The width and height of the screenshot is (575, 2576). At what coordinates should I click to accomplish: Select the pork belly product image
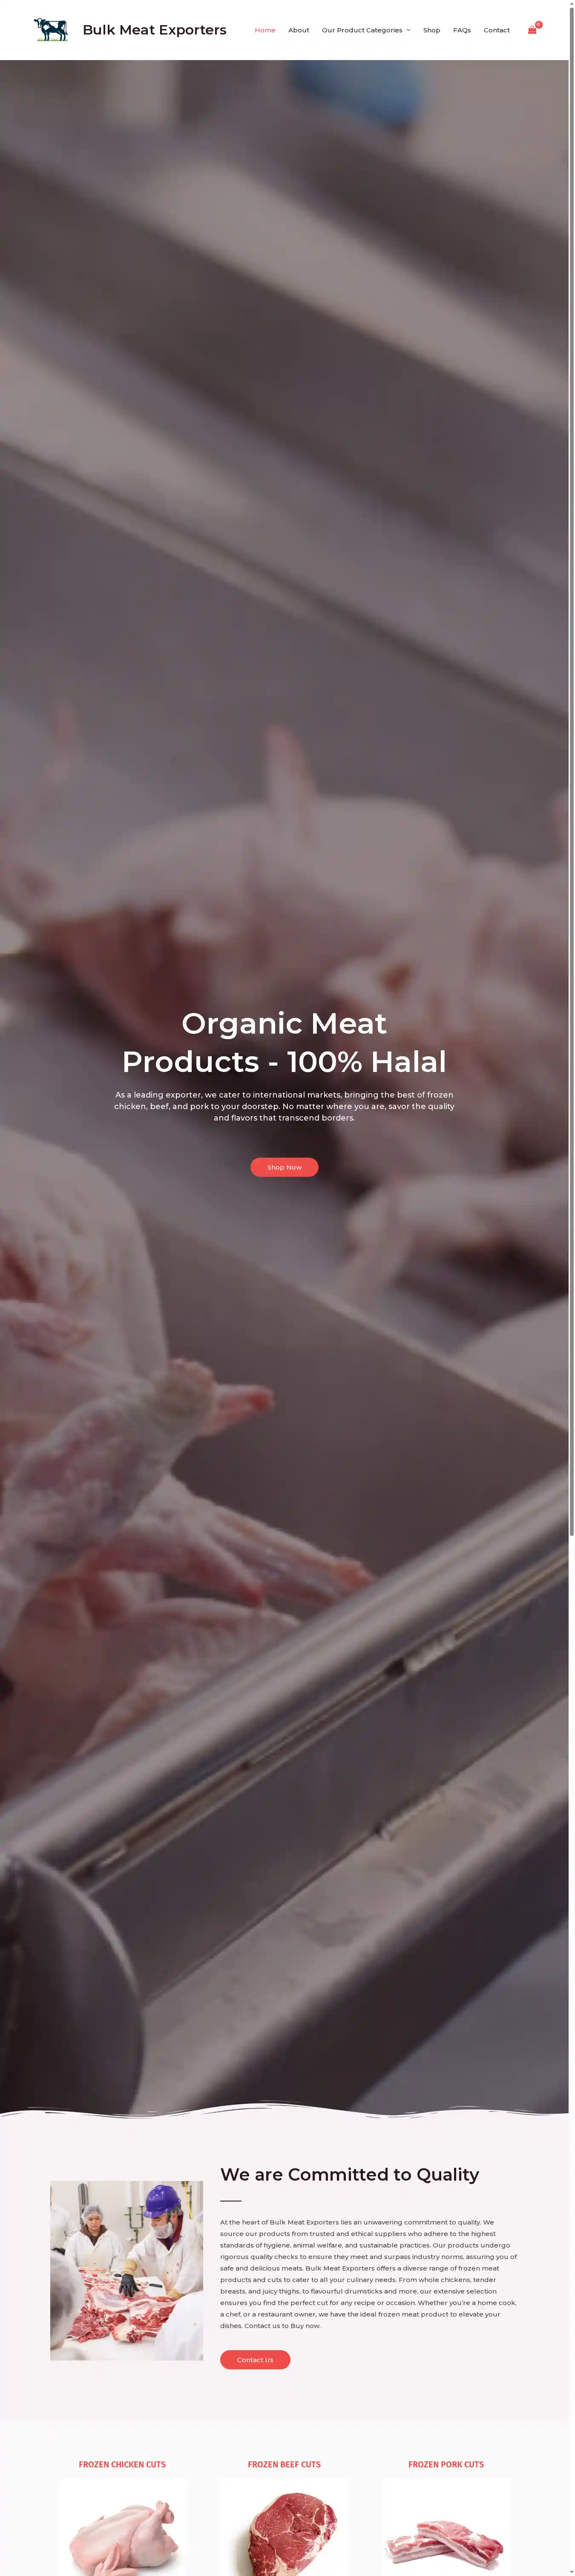coord(446,2527)
